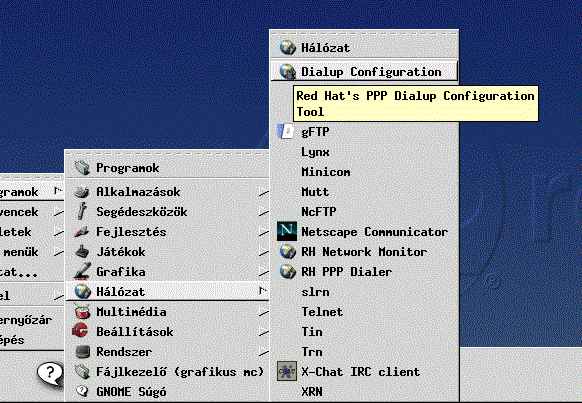The image size is (582, 403).
Task: Click the Multimédia drum icon
Action: pos(82,311)
